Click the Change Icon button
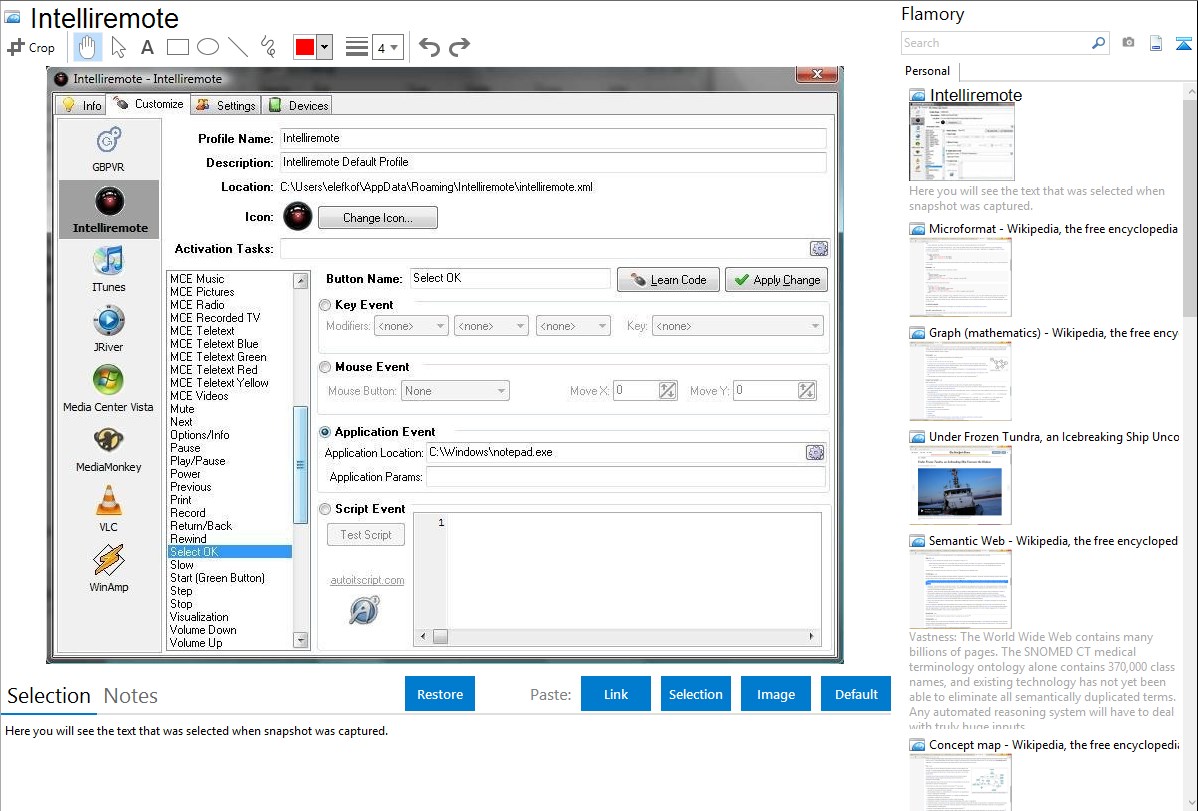This screenshot has height=811, width=1198. point(377,218)
